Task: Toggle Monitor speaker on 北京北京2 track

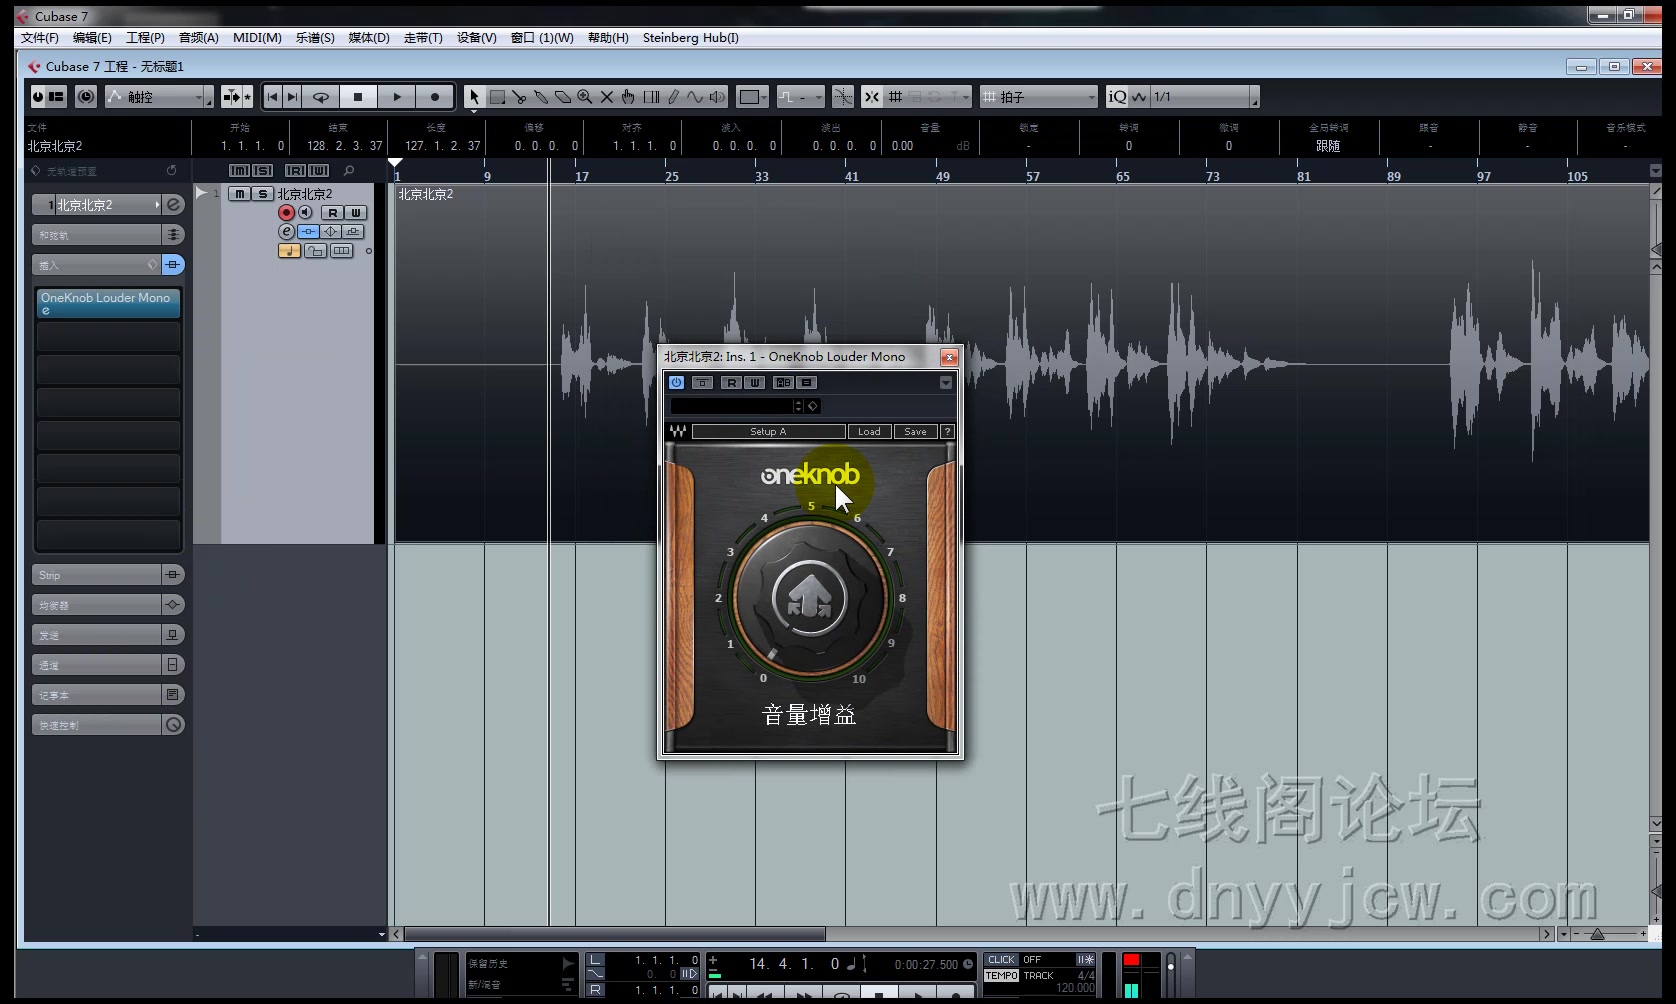Action: pyautogui.click(x=306, y=213)
